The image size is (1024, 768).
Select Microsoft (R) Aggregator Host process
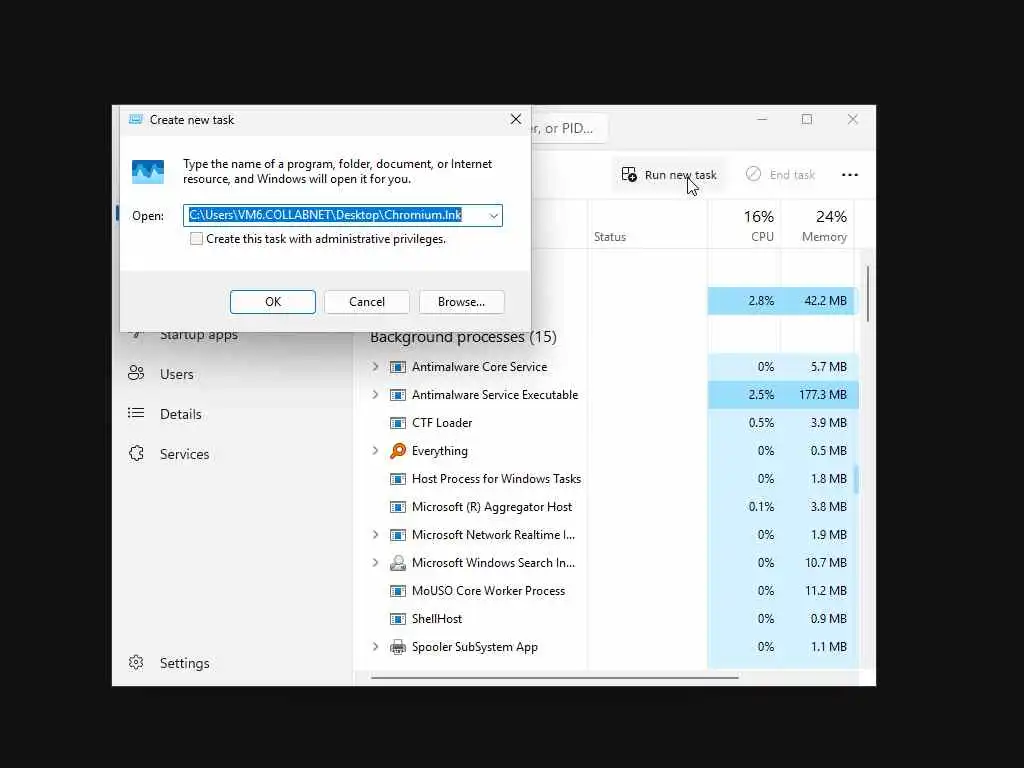click(x=492, y=507)
